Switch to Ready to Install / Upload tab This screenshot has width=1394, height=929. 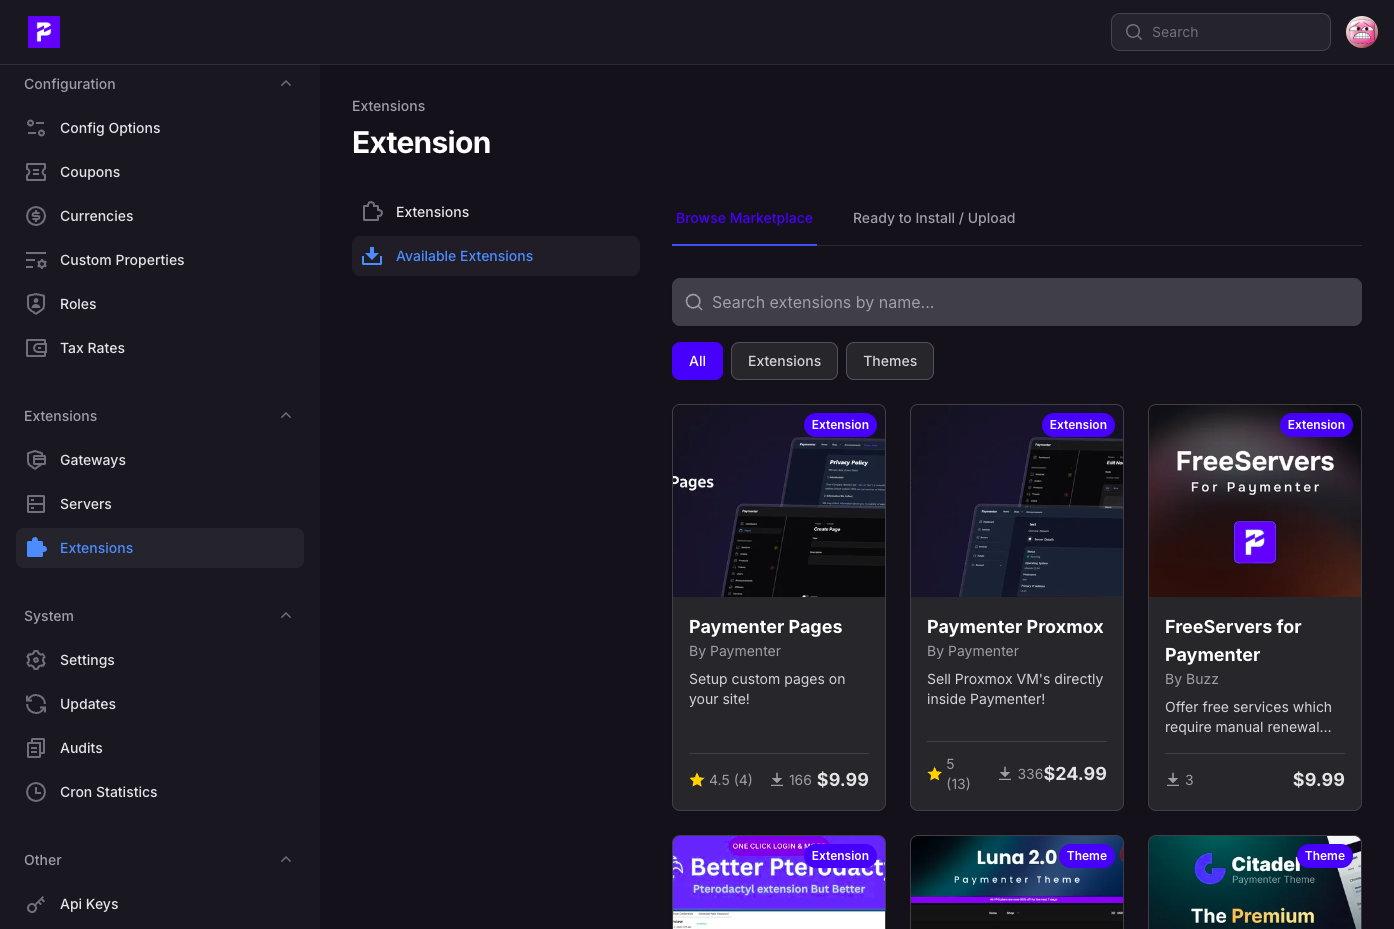point(934,218)
